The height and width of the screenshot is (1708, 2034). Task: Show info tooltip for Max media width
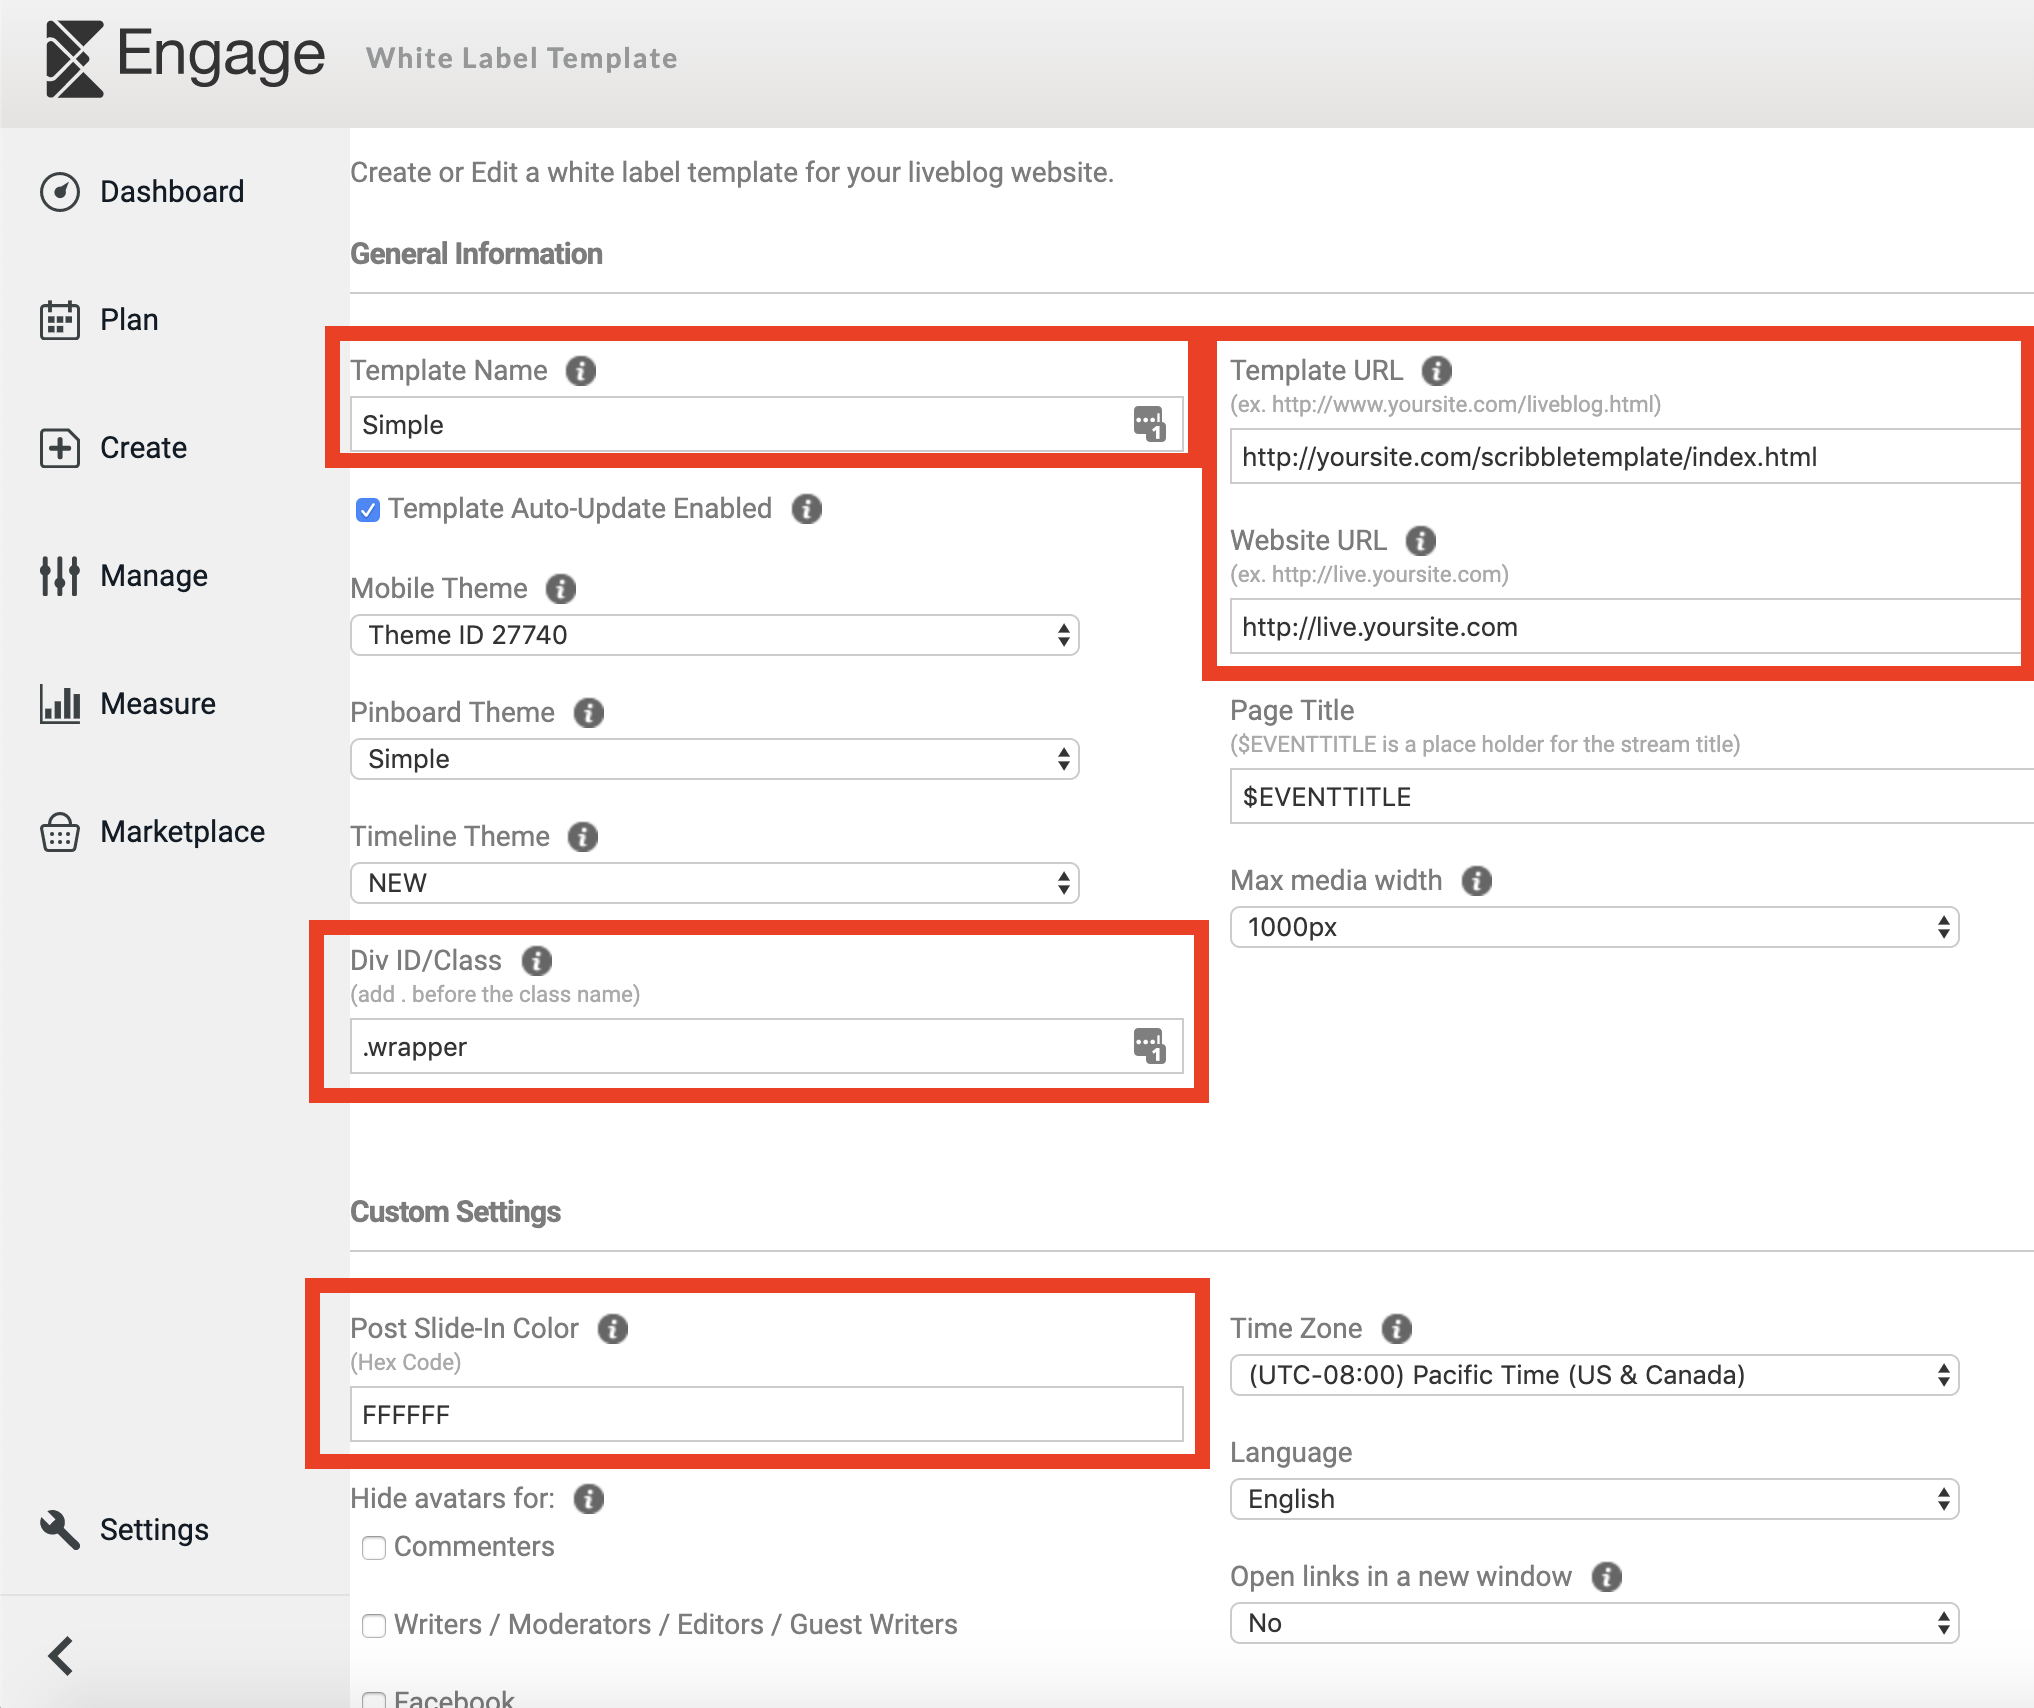tap(1477, 881)
